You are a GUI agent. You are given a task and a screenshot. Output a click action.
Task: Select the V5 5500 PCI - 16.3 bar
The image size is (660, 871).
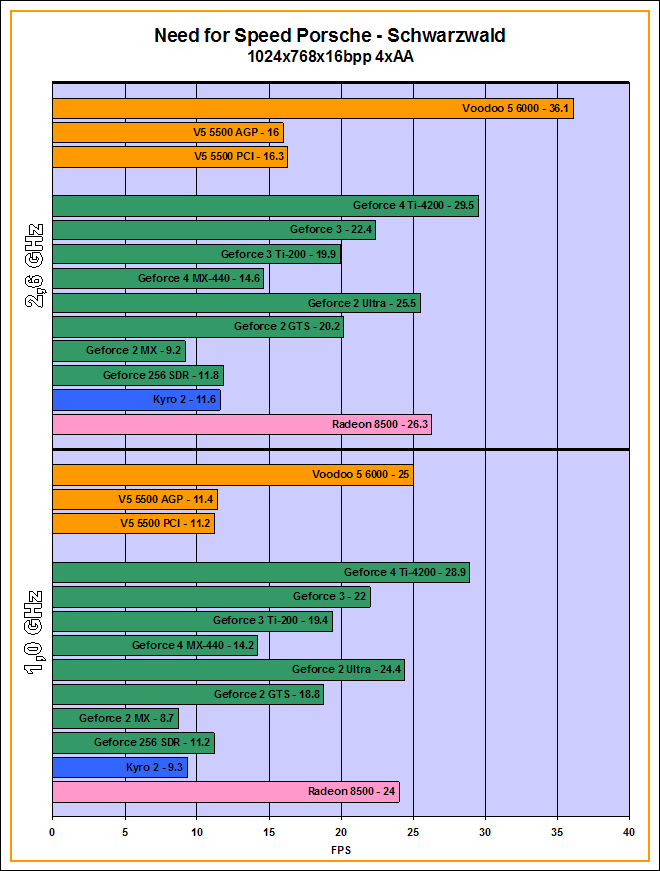pyautogui.click(x=169, y=157)
